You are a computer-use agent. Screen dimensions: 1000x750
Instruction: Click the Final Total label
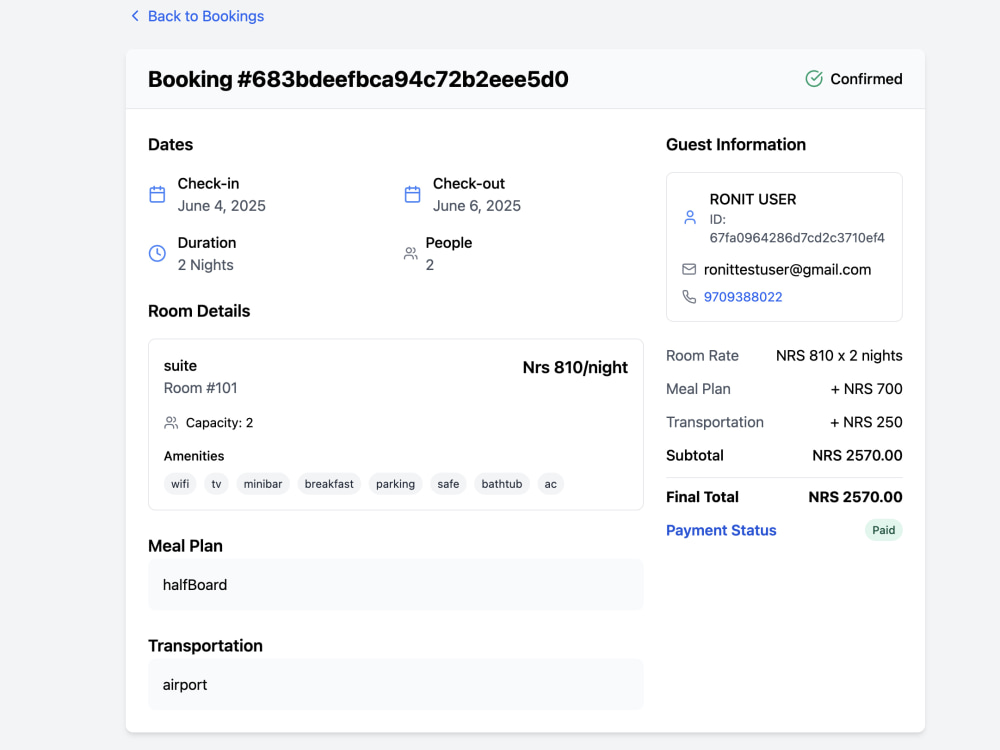(x=702, y=497)
